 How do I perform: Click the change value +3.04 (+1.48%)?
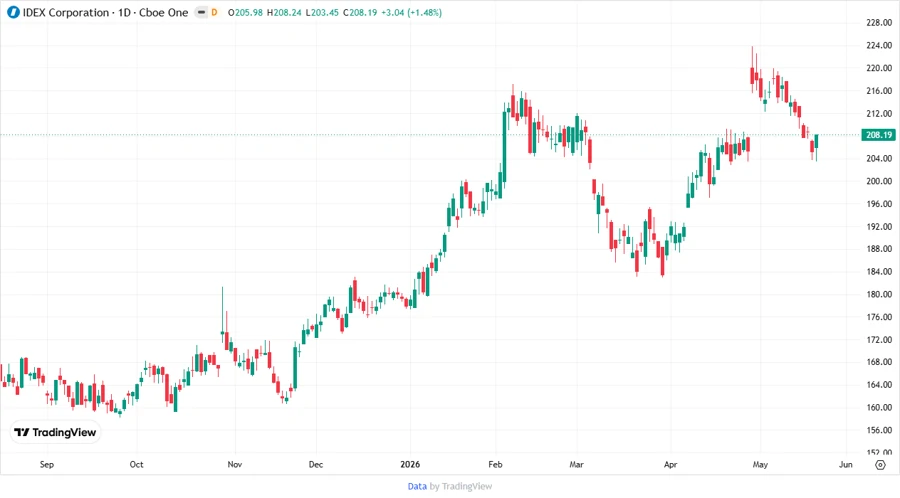tap(412, 13)
